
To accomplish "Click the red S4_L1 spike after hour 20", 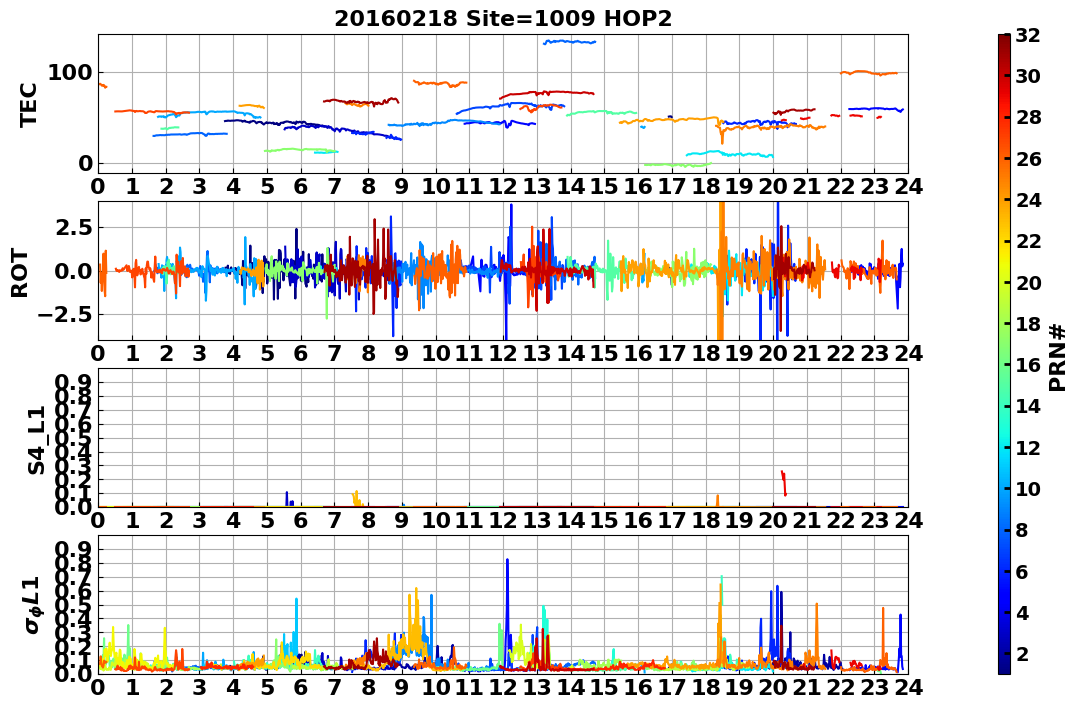I will click(x=783, y=482).
